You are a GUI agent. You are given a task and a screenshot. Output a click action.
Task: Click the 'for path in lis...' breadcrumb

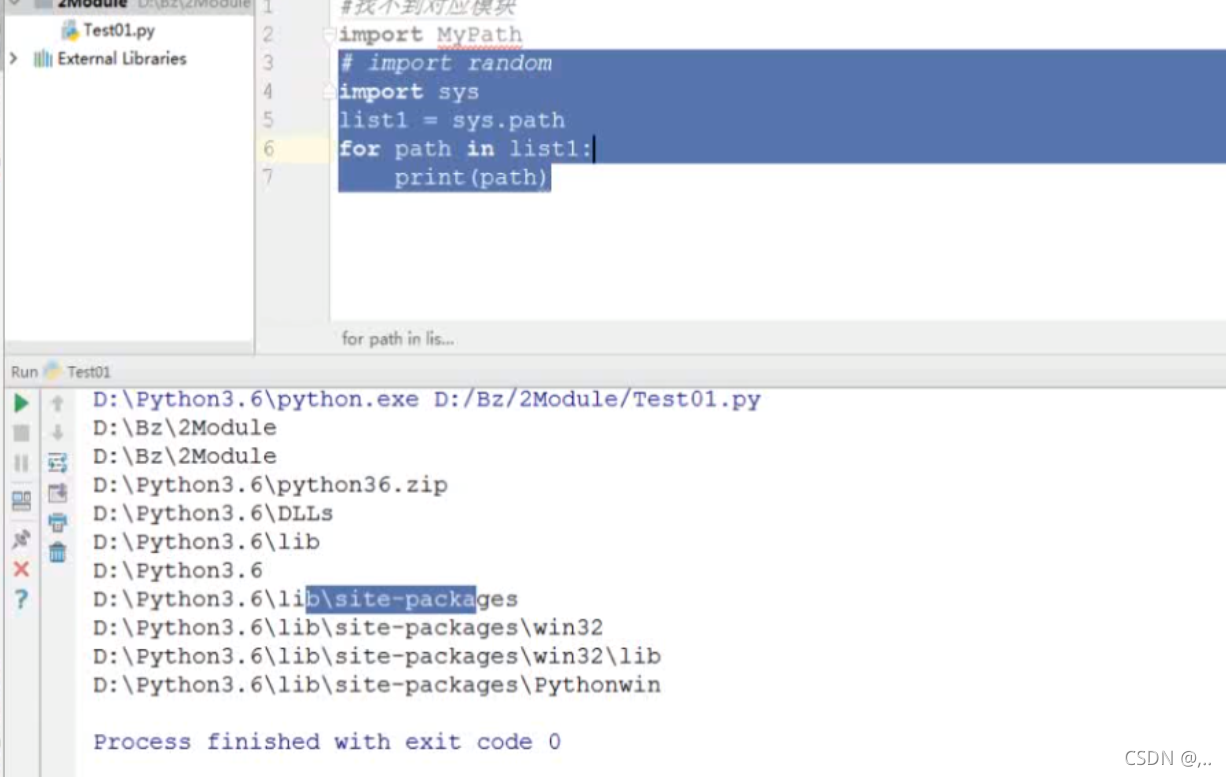(398, 339)
